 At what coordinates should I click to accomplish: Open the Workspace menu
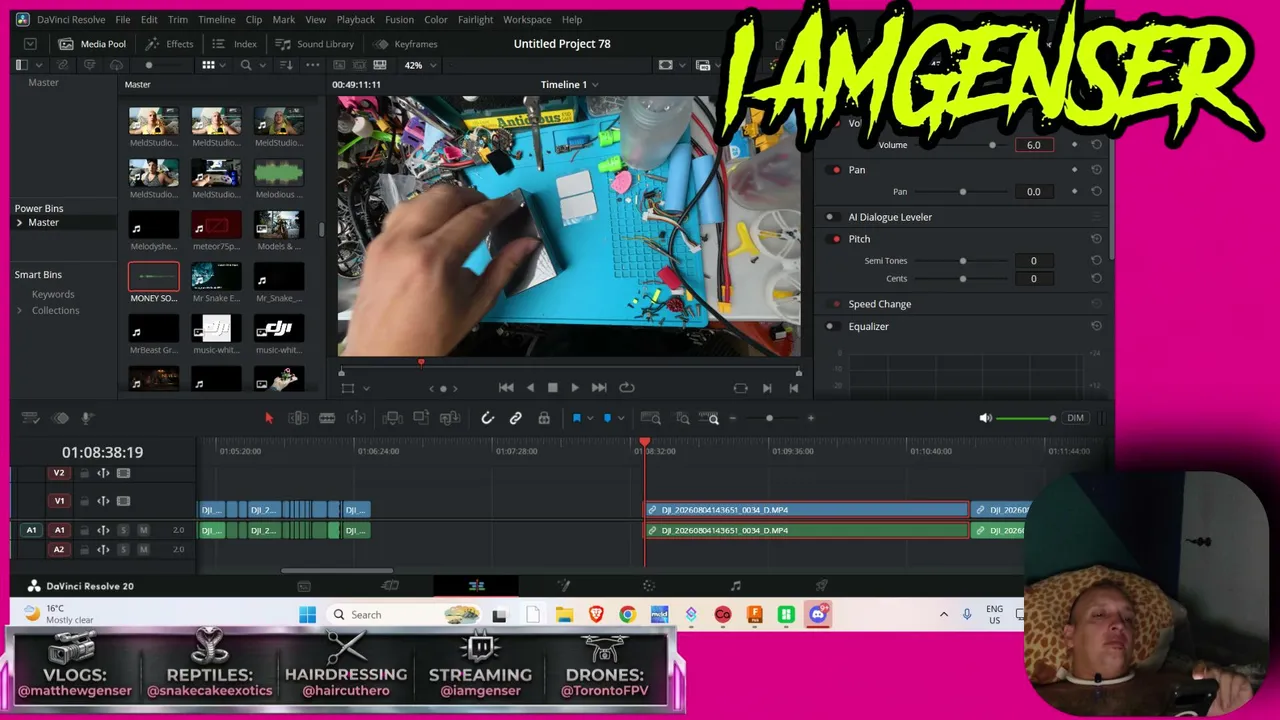527,20
